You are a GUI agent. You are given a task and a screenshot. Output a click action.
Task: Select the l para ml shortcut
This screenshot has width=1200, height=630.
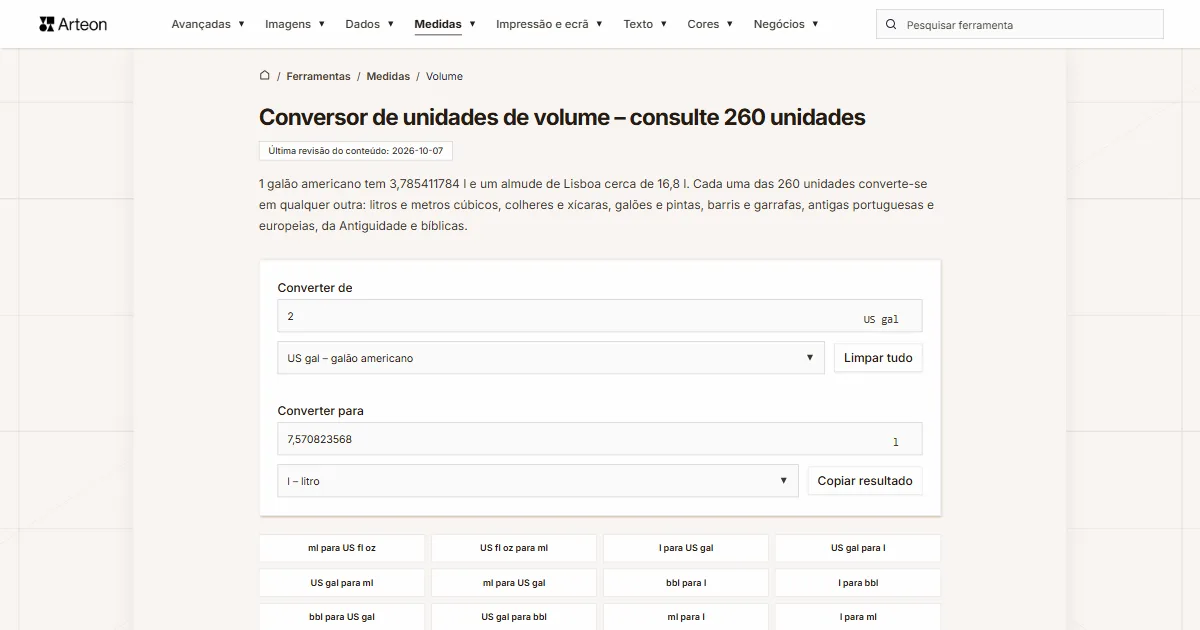pyautogui.click(x=858, y=617)
